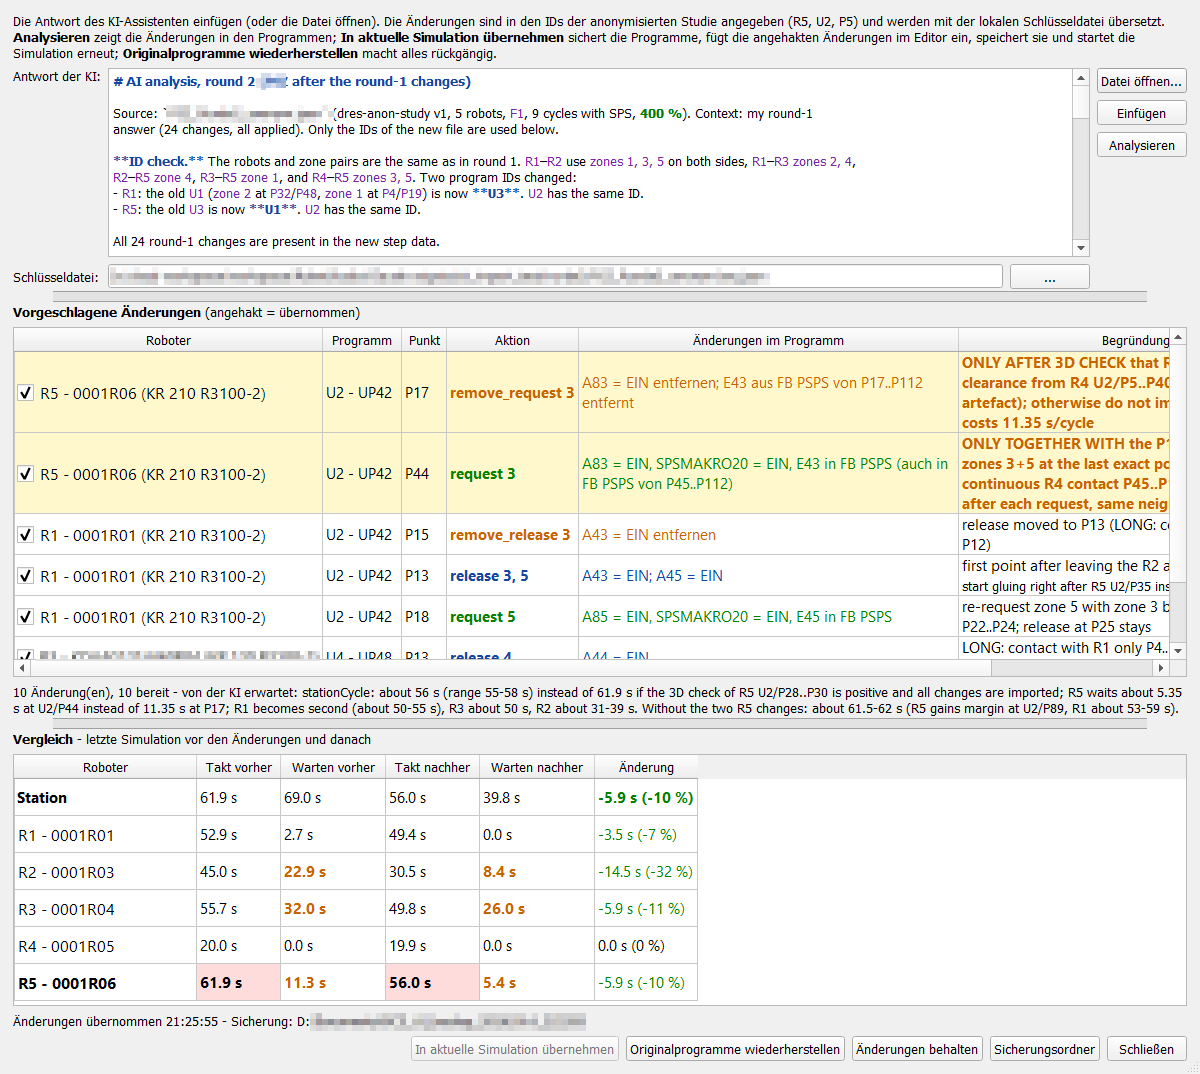The height and width of the screenshot is (1074, 1200).
Task: Untick the R5 row with point P44
Action: [26, 474]
